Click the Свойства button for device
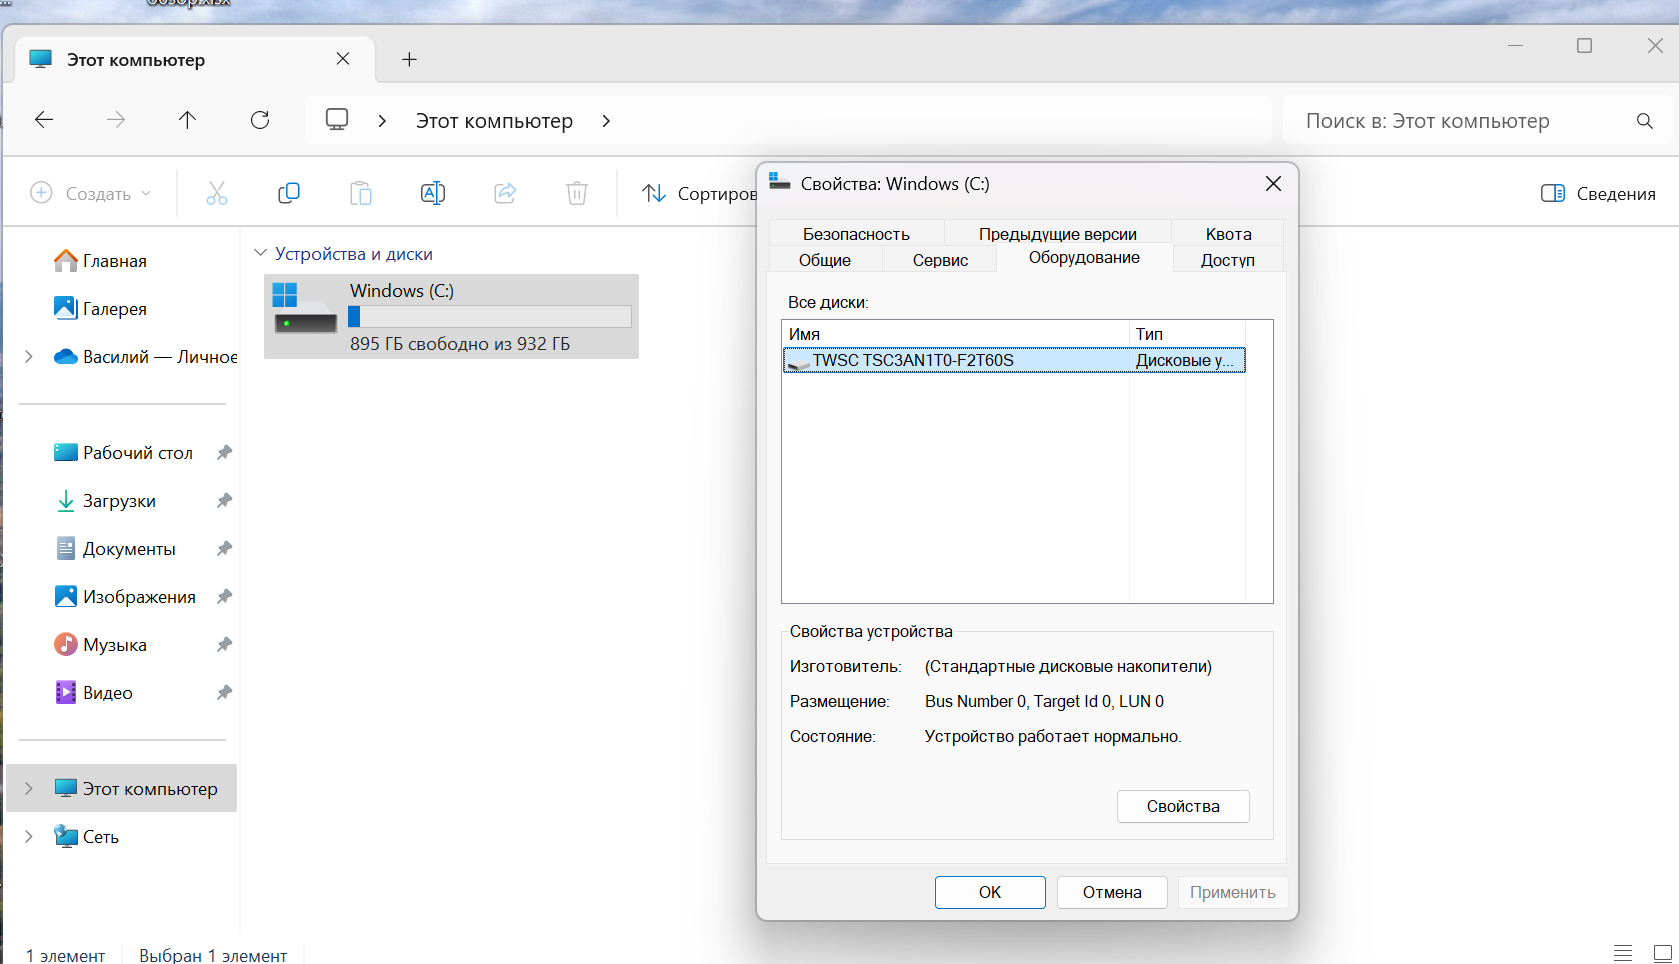Viewport: 1679px width, 964px height. pyautogui.click(x=1183, y=806)
